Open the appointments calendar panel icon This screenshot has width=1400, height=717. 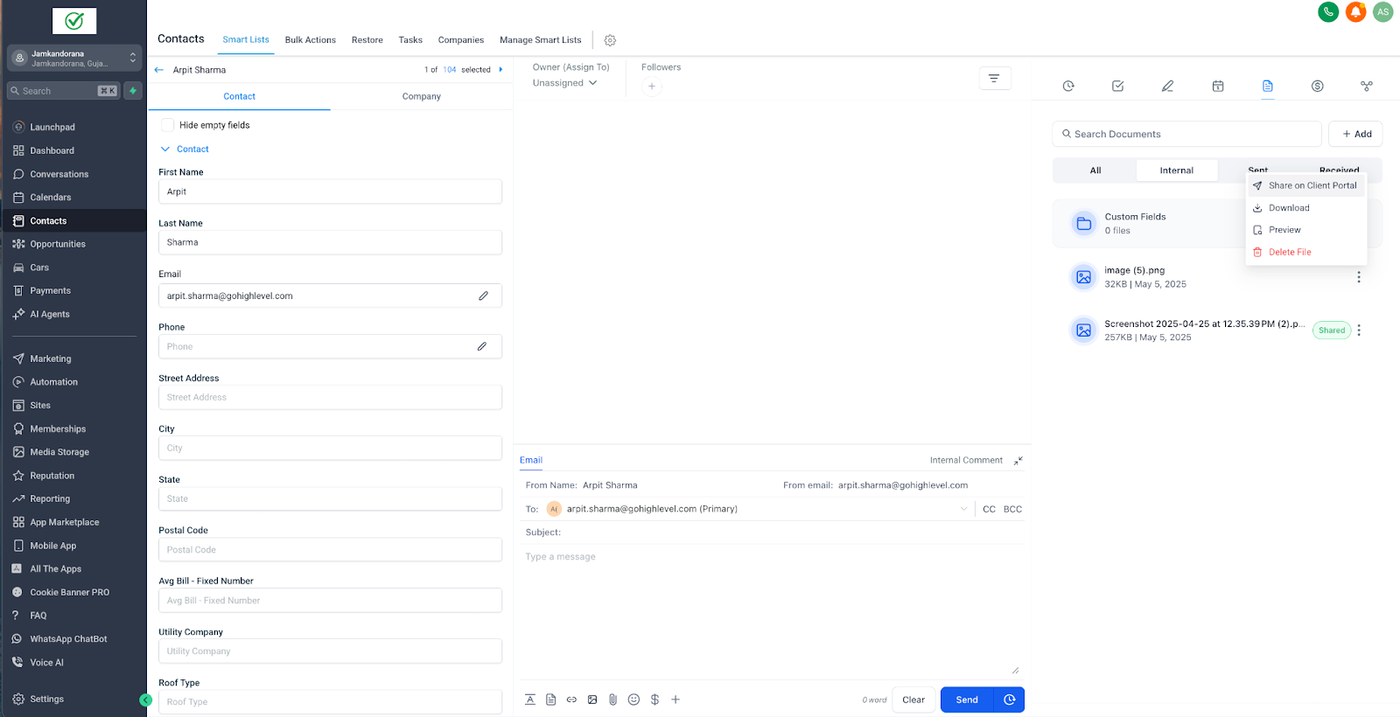1218,86
